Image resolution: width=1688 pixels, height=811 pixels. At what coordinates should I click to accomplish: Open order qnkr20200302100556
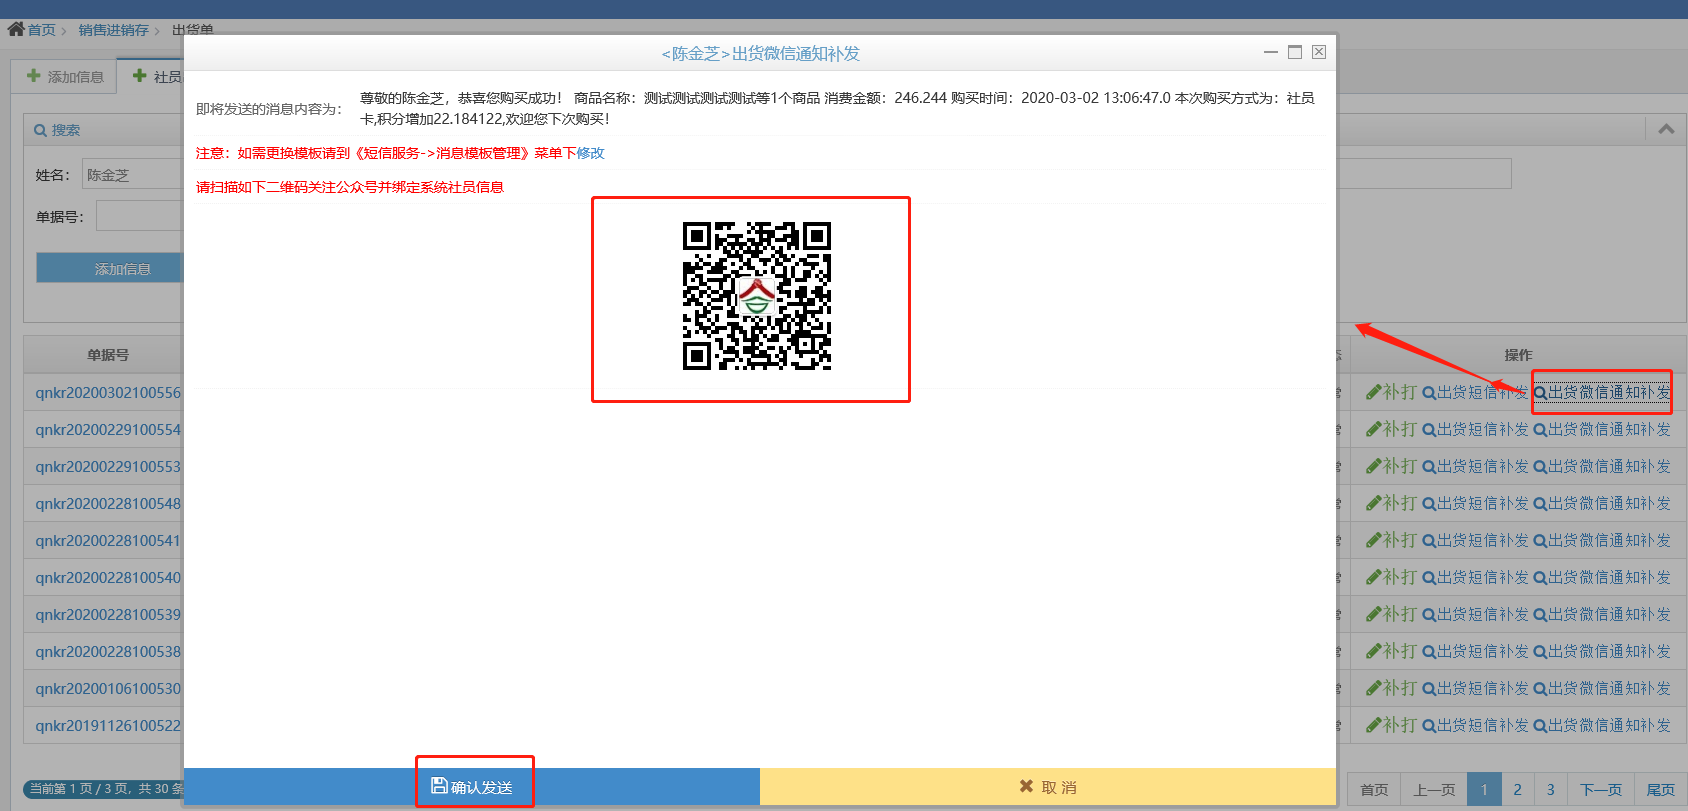pyautogui.click(x=108, y=393)
